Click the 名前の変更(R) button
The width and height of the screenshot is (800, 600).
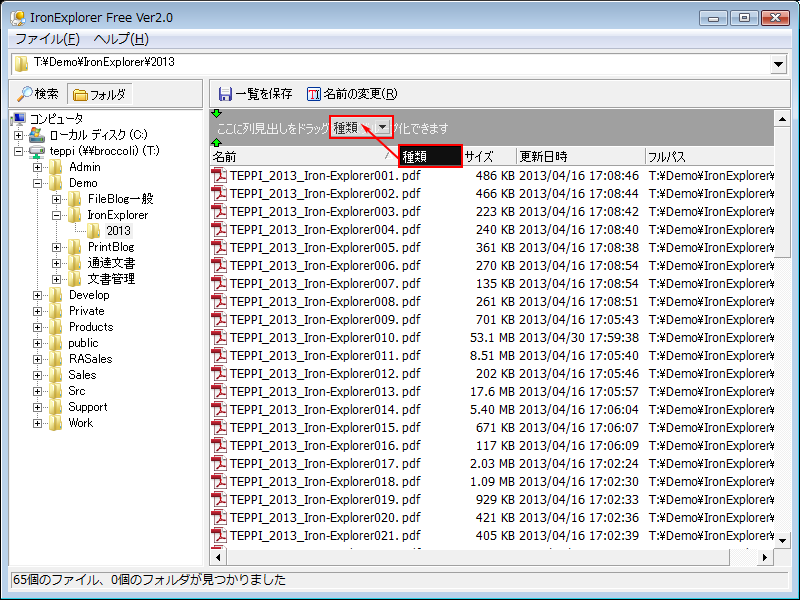tap(352, 94)
